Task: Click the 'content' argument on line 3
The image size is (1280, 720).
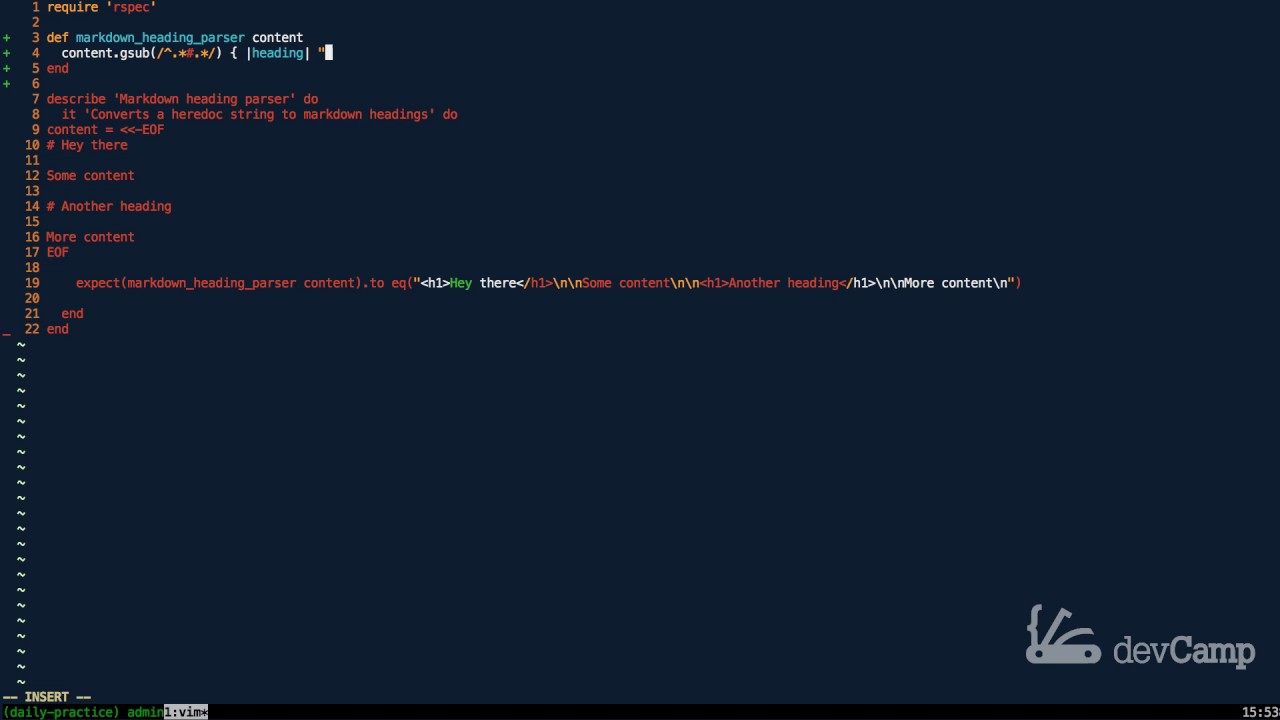Action: tap(278, 38)
